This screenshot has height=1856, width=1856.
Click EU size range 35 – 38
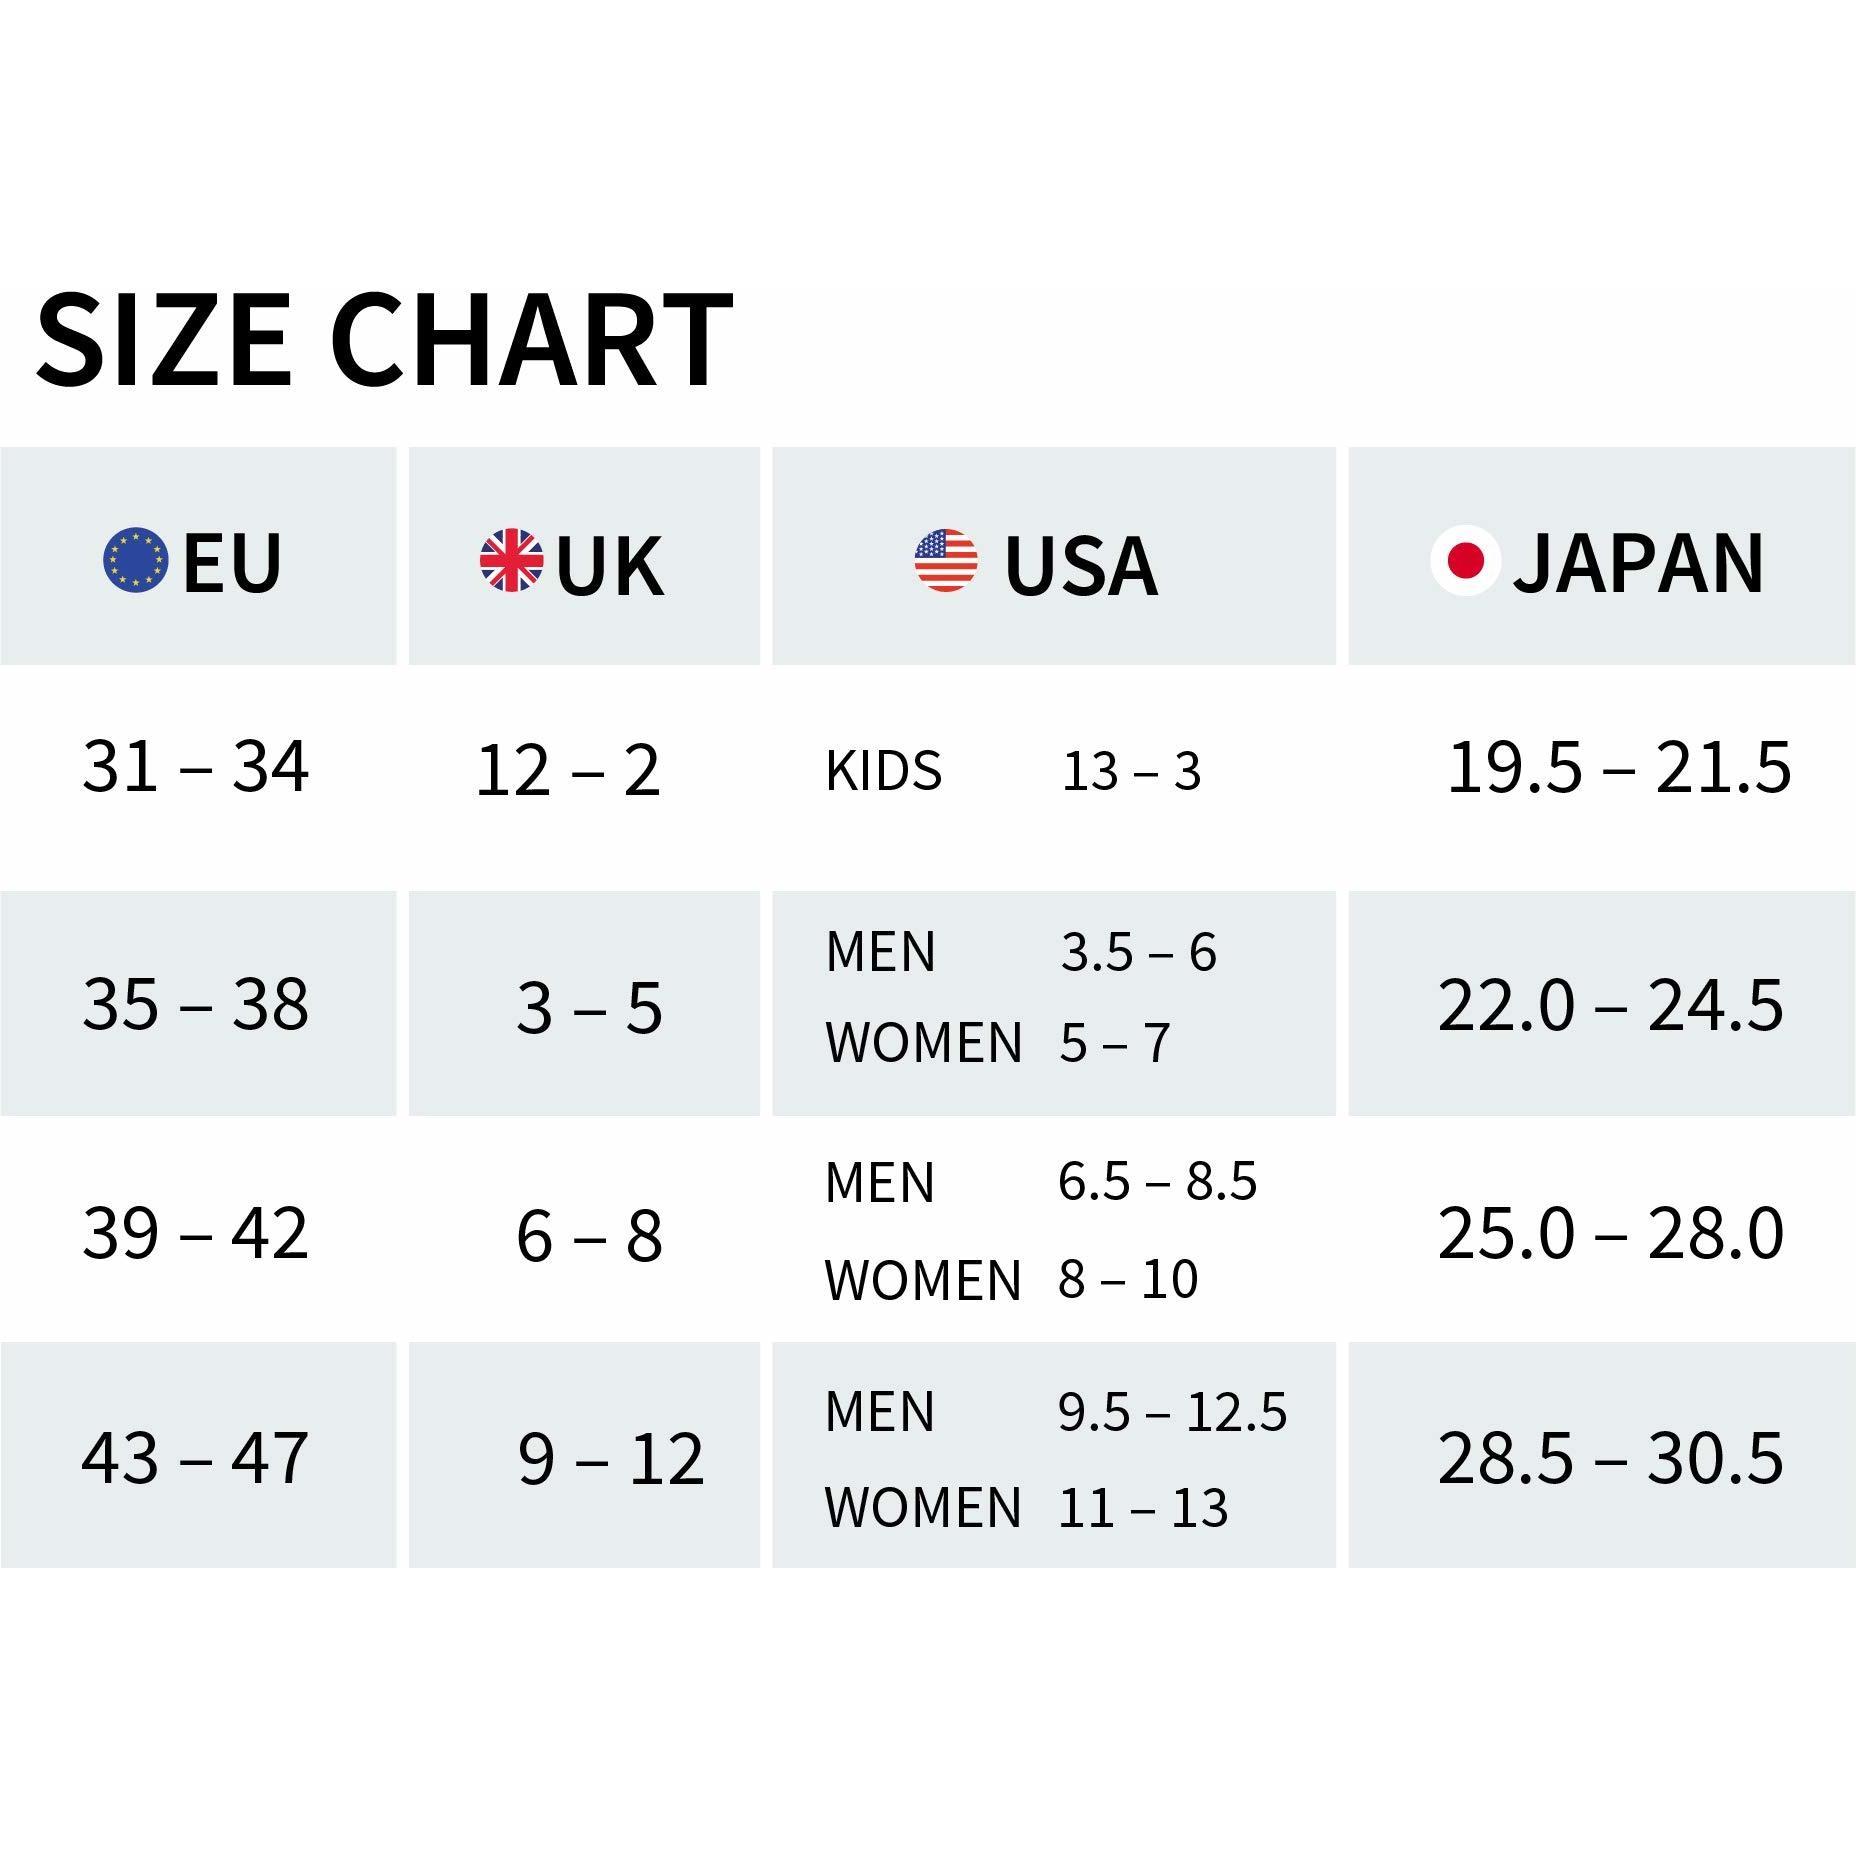tap(195, 1004)
